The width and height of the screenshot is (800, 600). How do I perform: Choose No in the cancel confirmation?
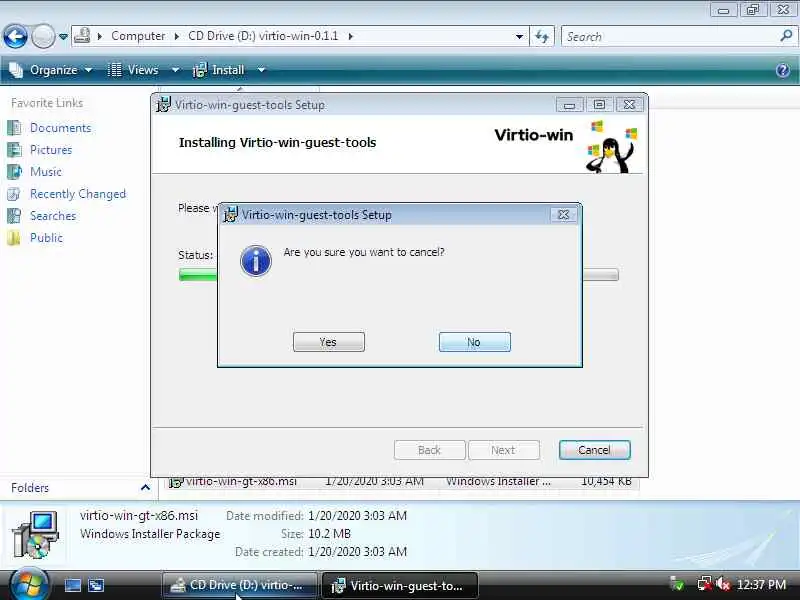pyautogui.click(x=474, y=342)
